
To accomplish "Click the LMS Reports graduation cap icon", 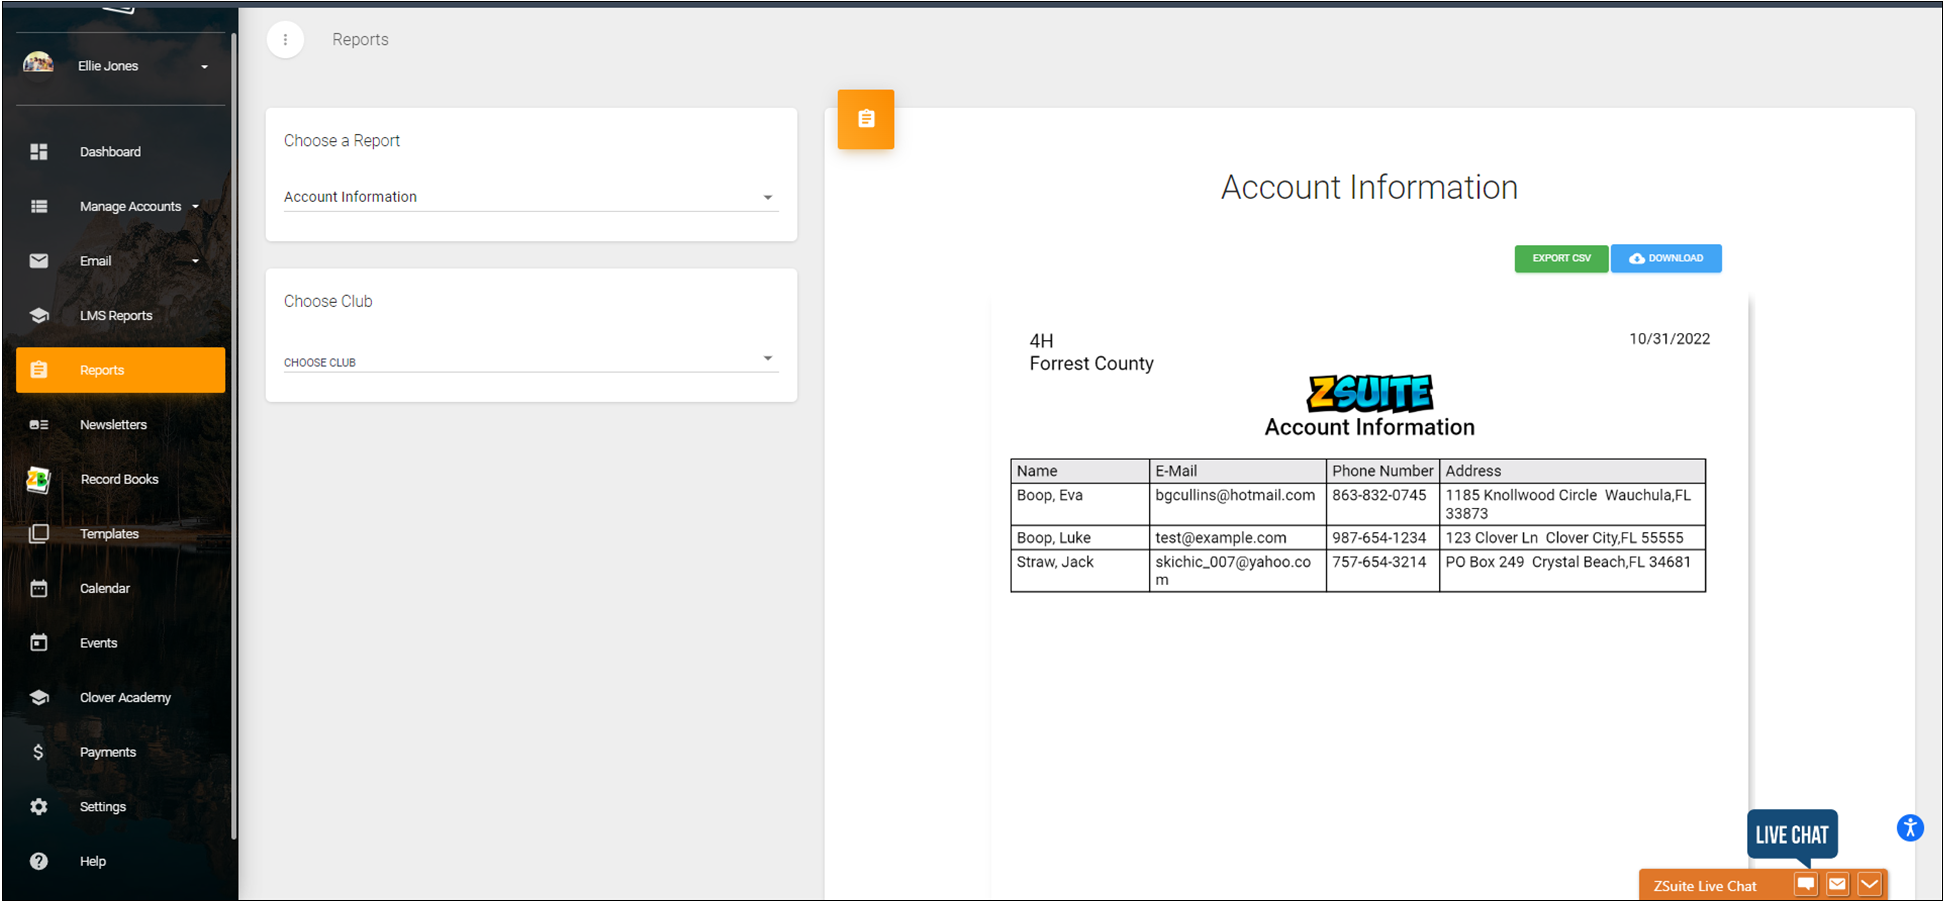I will click(x=39, y=316).
